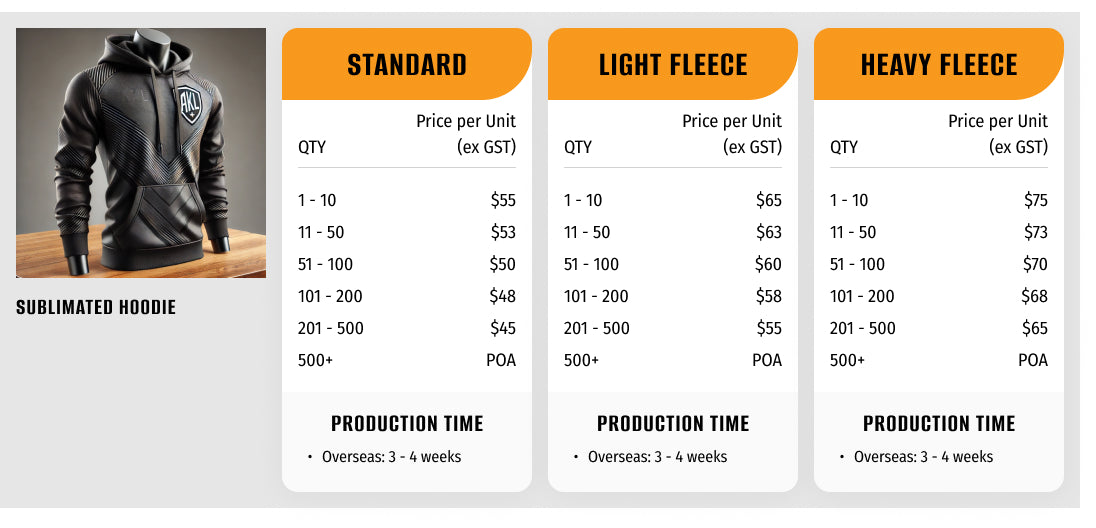This screenshot has height=528, width=1096.
Task: Click the $63 price in Light Fleece
Action: (x=769, y=232)
